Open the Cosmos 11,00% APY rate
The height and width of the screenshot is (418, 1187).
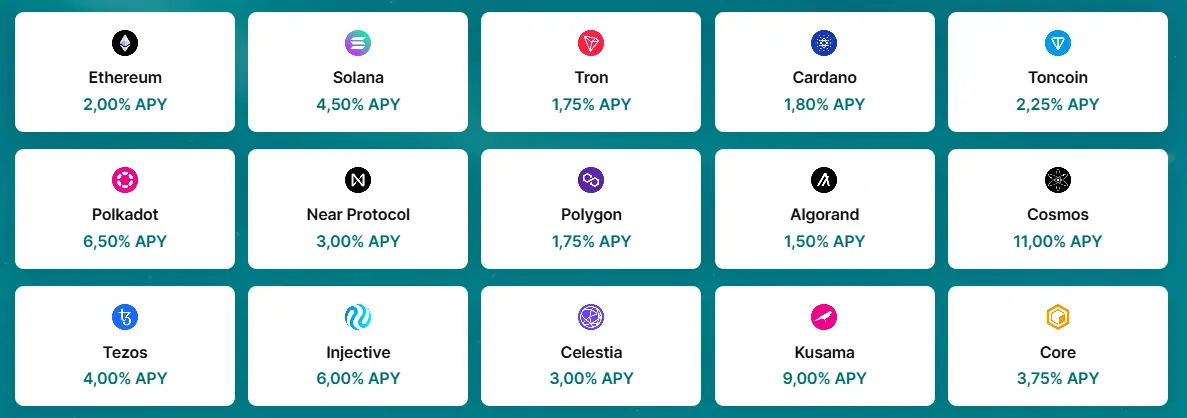(1058, 241)
